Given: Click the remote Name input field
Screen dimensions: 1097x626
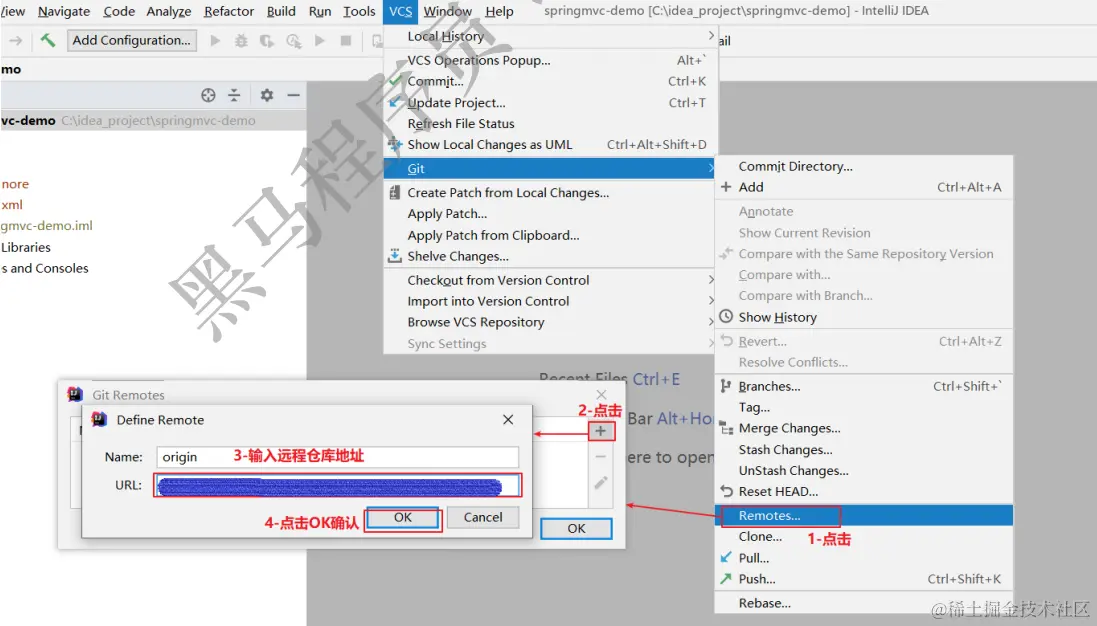Looking at the screenshot, I should (337, 457).
